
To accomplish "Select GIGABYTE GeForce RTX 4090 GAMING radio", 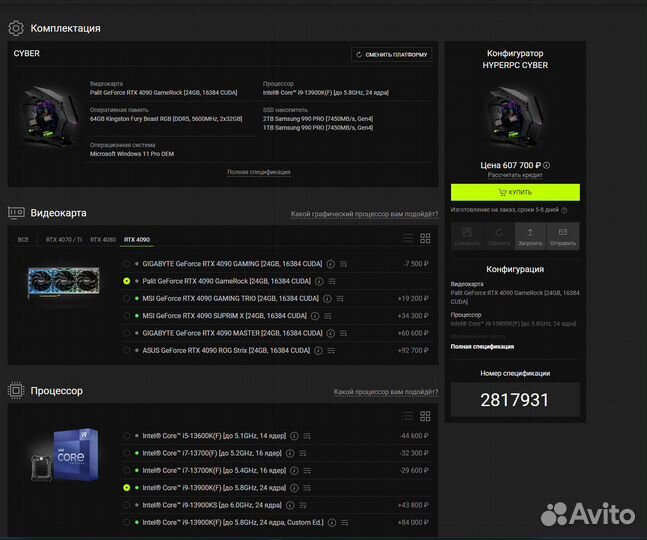I will coord(126,264).
